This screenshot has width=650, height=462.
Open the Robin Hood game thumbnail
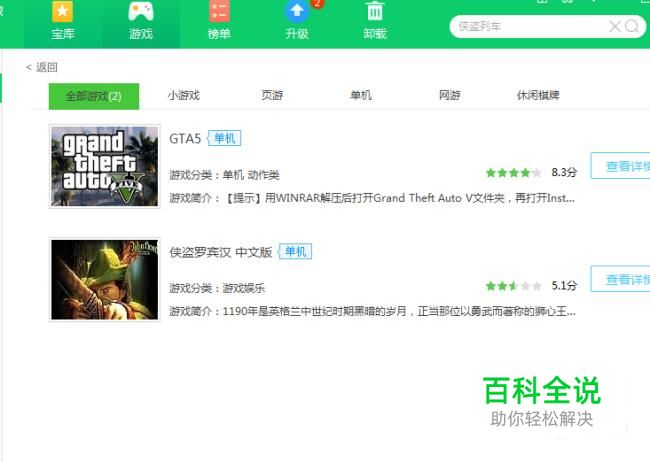pyautogui.click(x=104, y=280)
